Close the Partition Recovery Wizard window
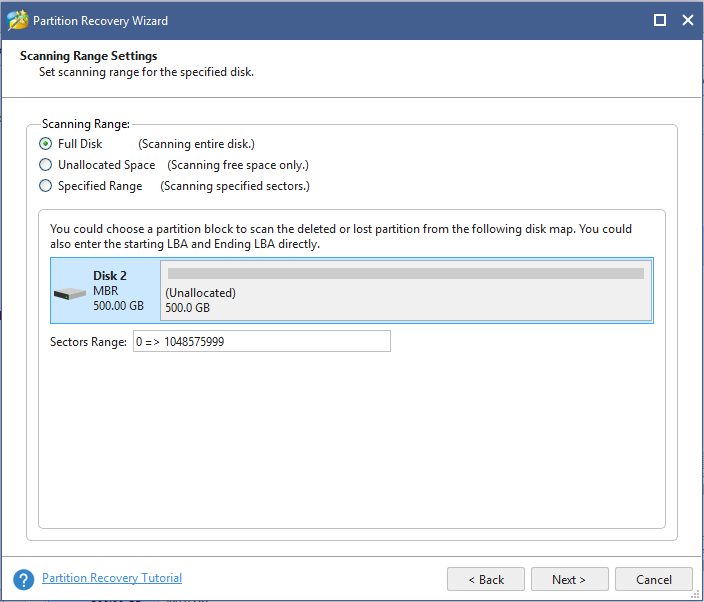The width and height of the screenshot is (704, 602). pos(688,20)
